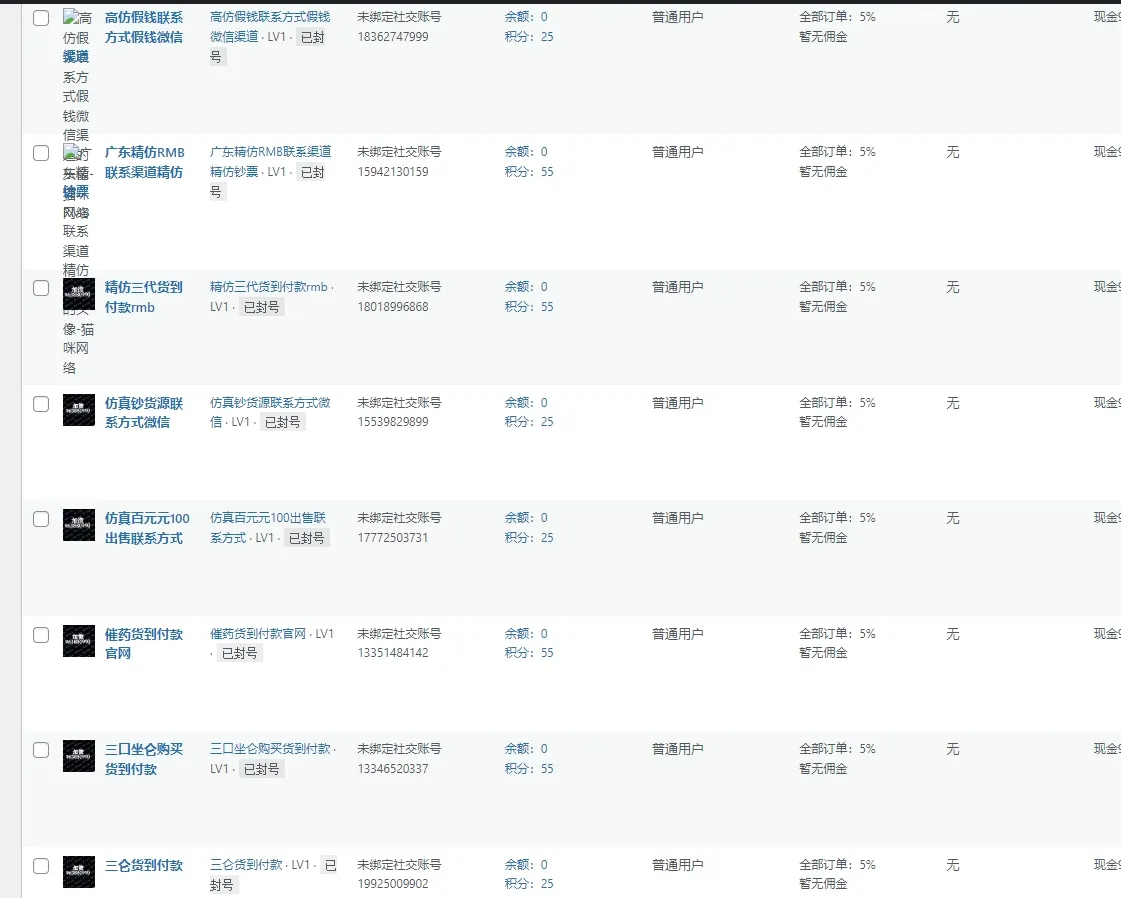This screenshot has height=898, width=1121.
Task: Toggle the checkbox next to 仿真钞货源联系方式微信
Action: click(x=41, y=404)
